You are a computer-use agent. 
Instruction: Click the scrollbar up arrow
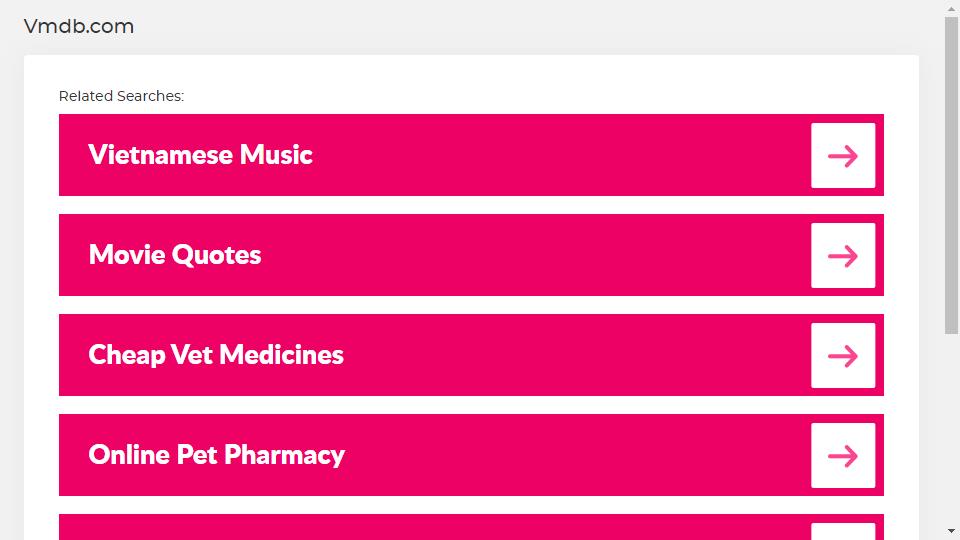coord(951,9)
